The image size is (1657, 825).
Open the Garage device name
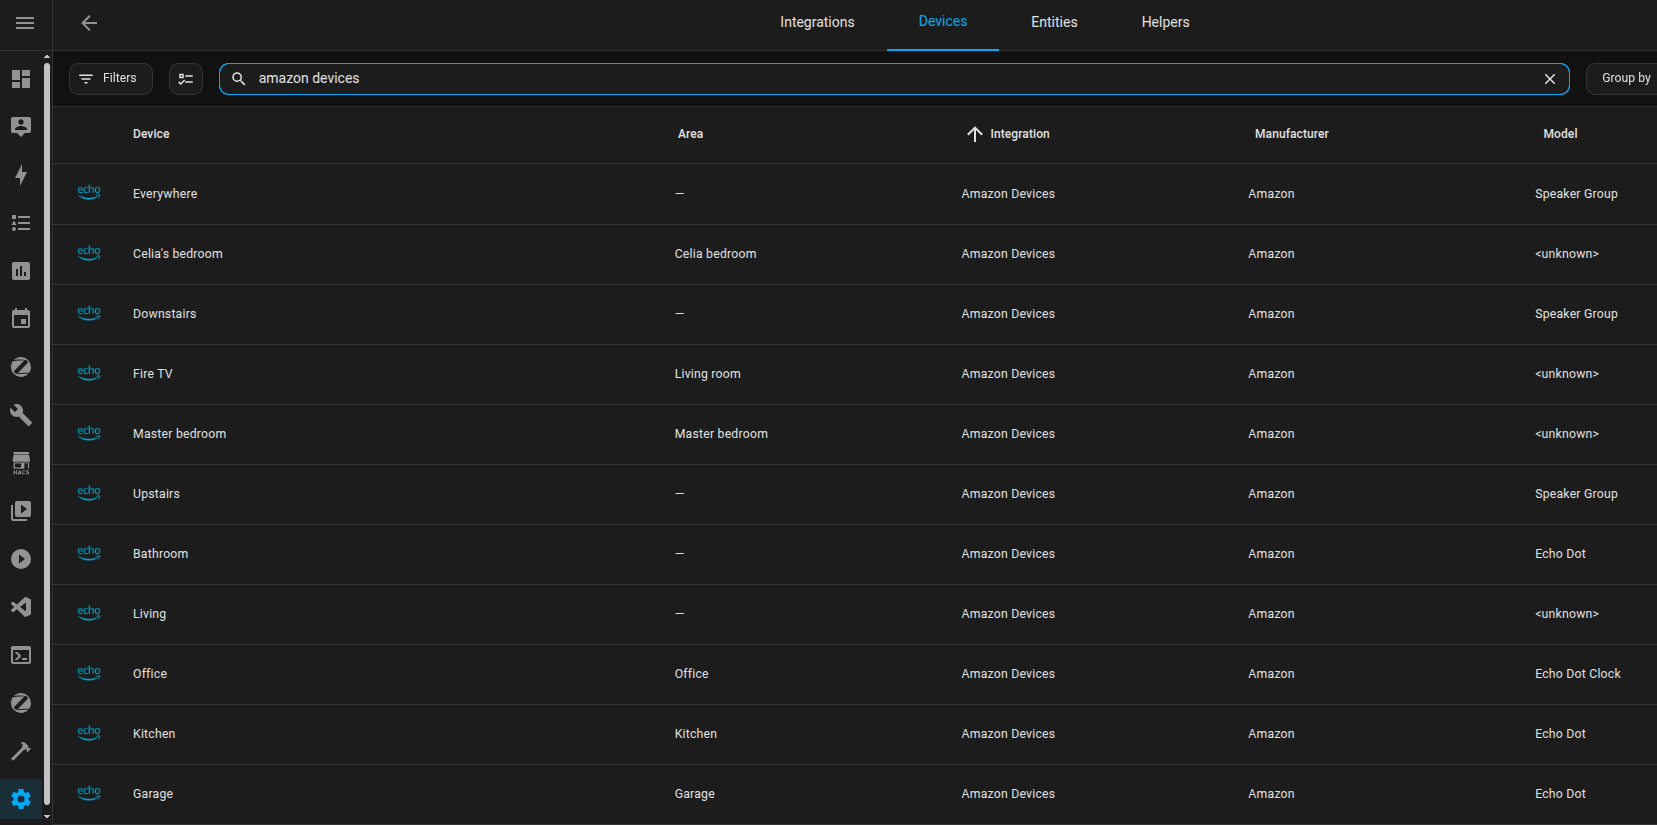pos(153,794)
